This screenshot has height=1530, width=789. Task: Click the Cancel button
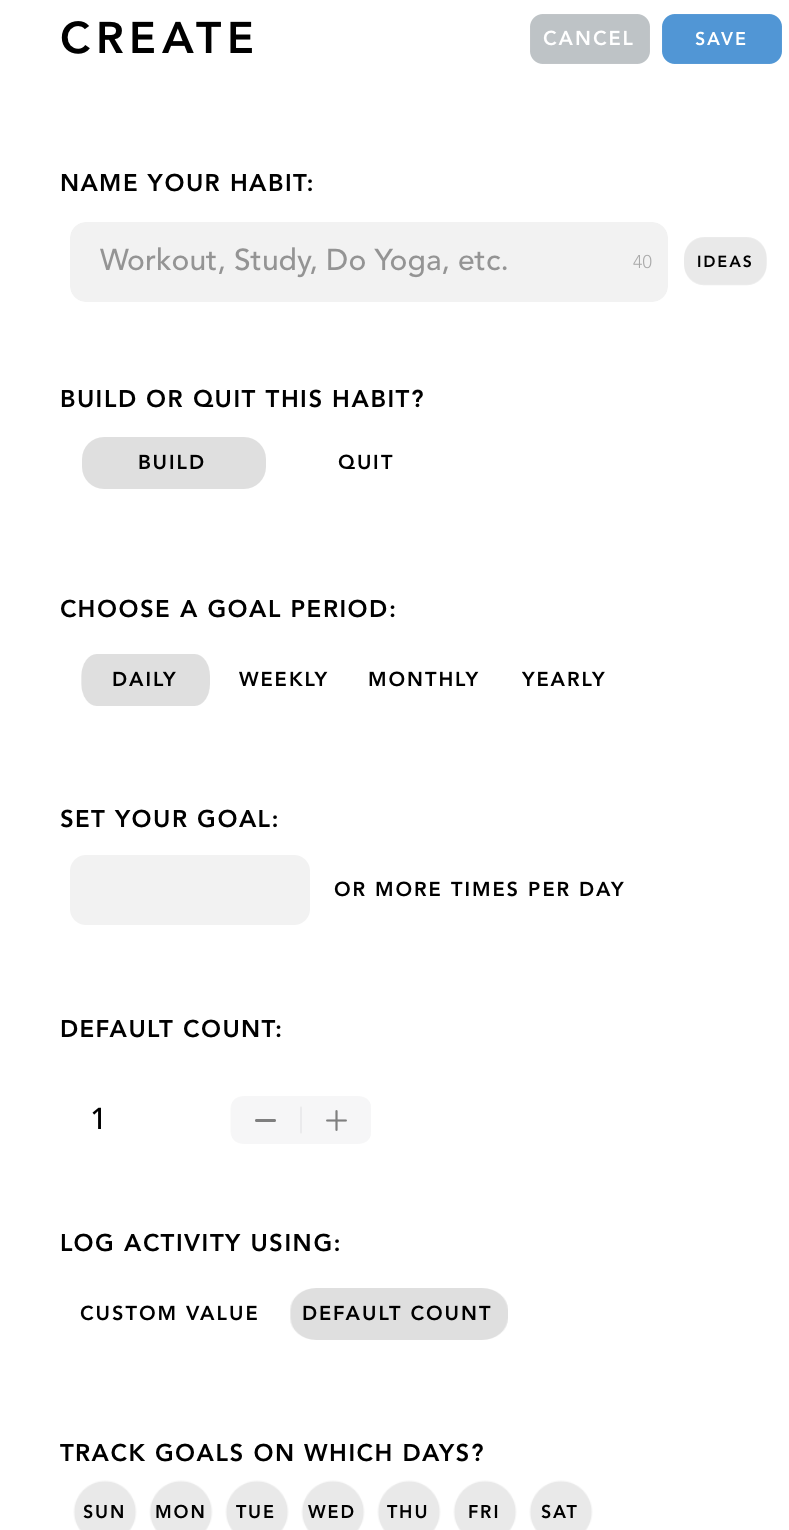[589, 39]
